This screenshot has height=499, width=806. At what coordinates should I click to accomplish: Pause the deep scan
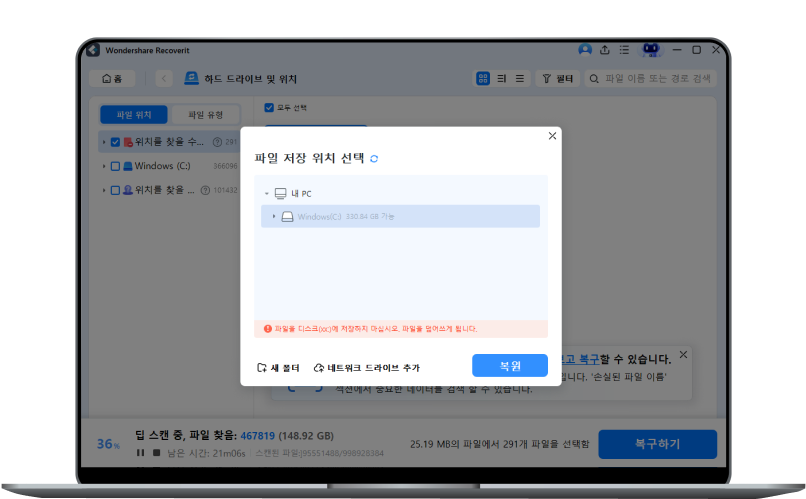coord(141,453)
